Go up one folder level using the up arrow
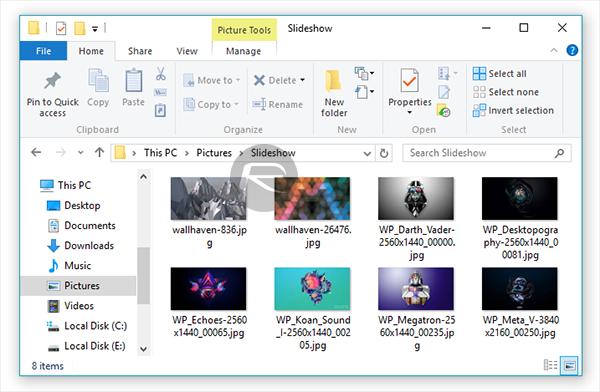The height and width of the screenshot is (392, 600). click(99, 153)
